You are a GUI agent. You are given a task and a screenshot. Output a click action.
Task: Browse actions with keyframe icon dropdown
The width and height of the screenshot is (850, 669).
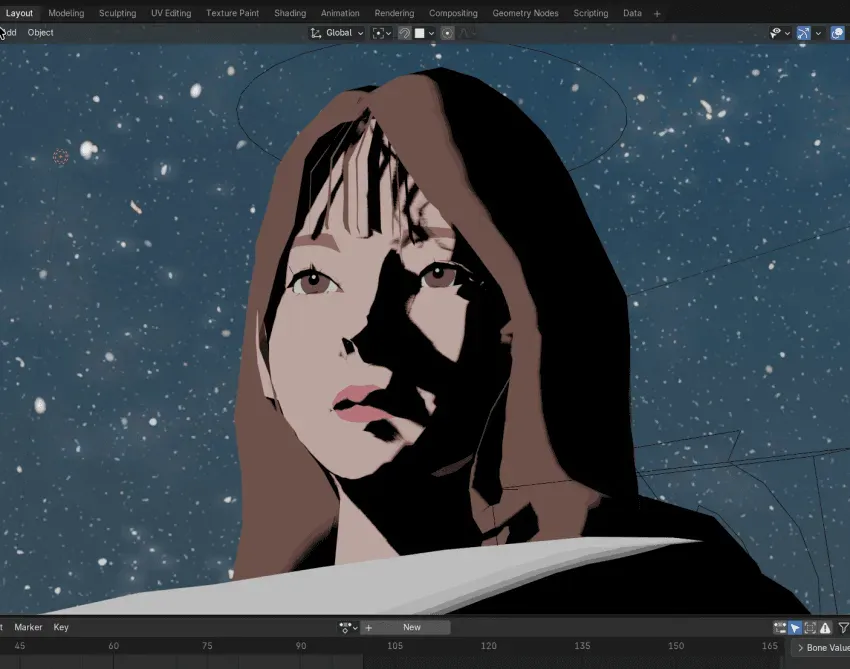(x=347, y=628)
